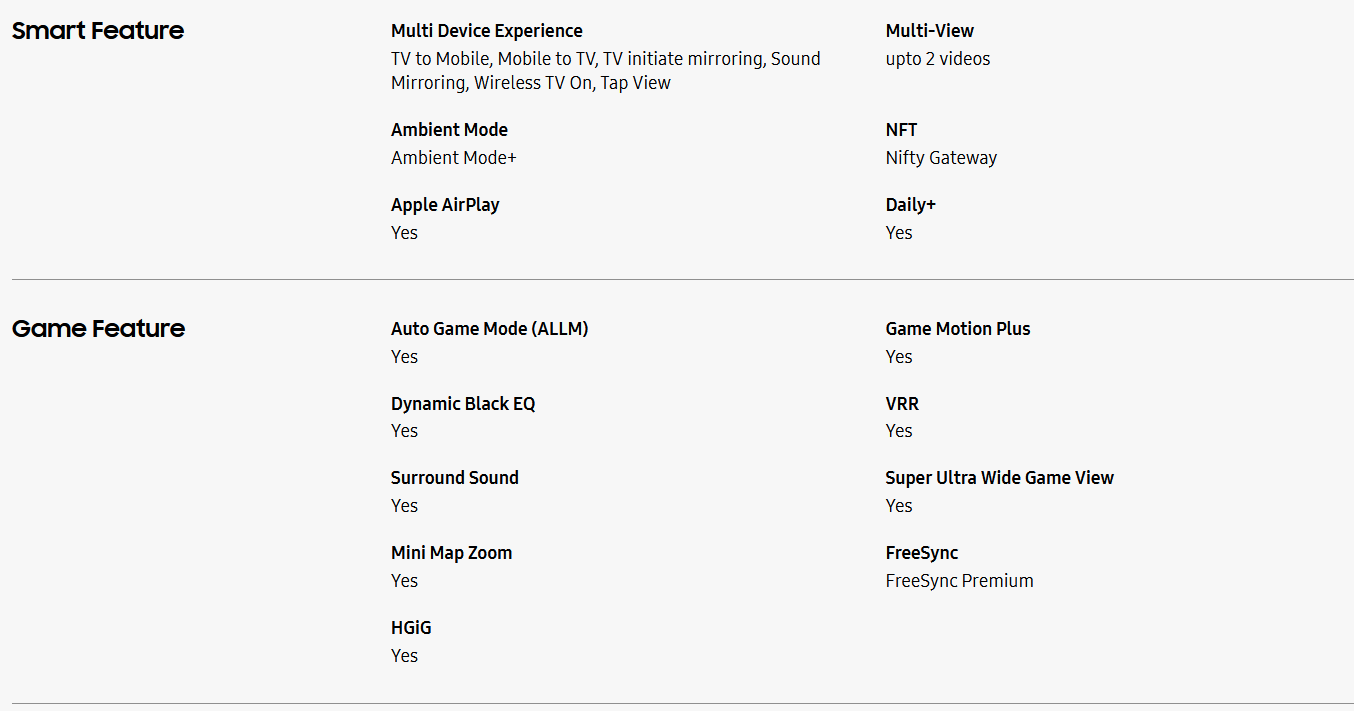
Task: Select the Surround Sound label
Action: point(454,478)
